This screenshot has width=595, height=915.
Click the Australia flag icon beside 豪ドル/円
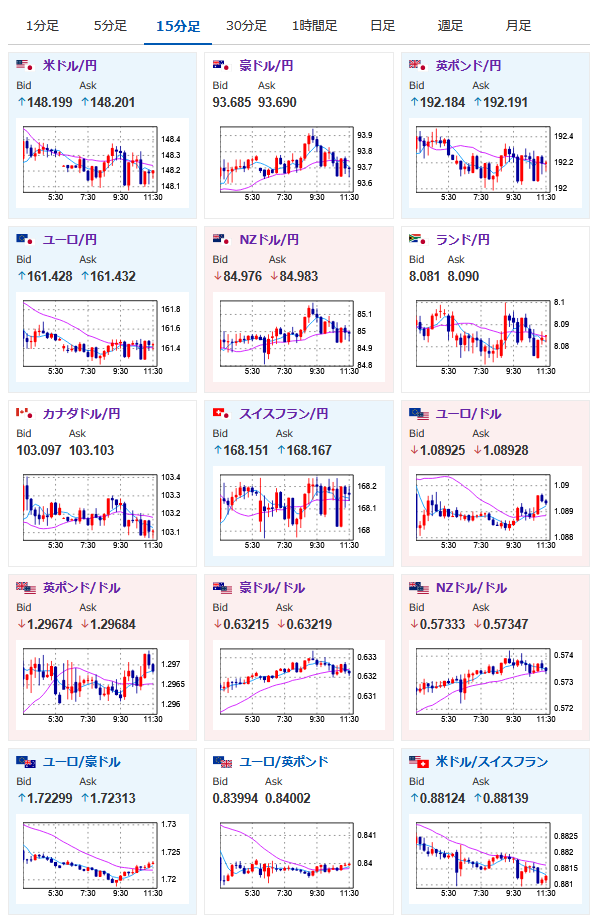click(221, 65)
